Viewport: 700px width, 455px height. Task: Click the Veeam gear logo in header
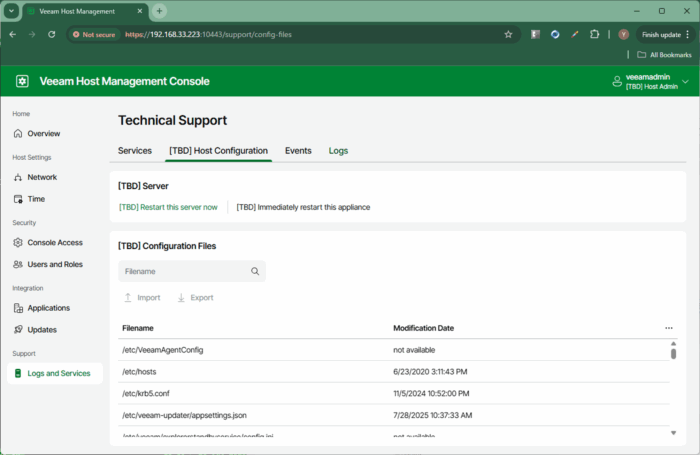click(22, 81)
